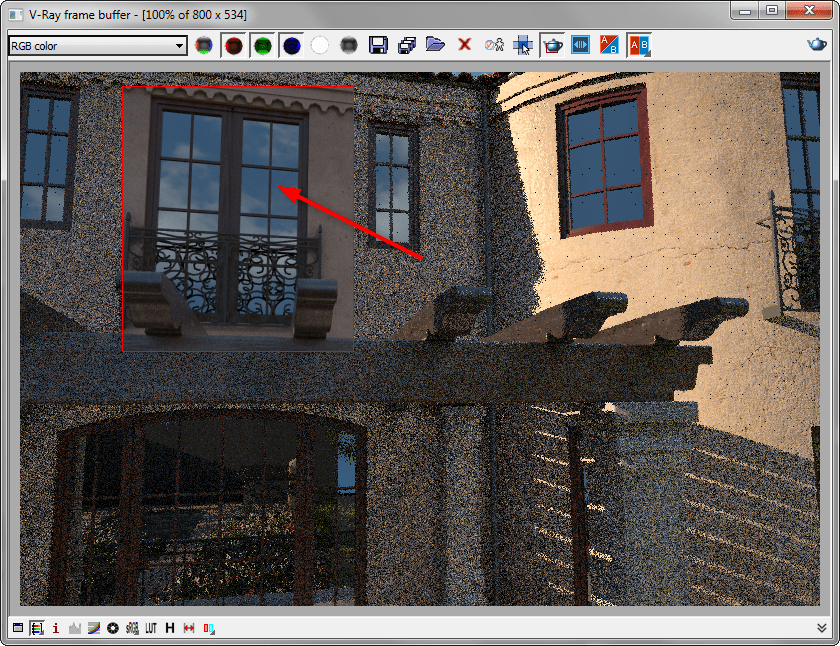Load image with folder icon

click(x=435, y=45)
